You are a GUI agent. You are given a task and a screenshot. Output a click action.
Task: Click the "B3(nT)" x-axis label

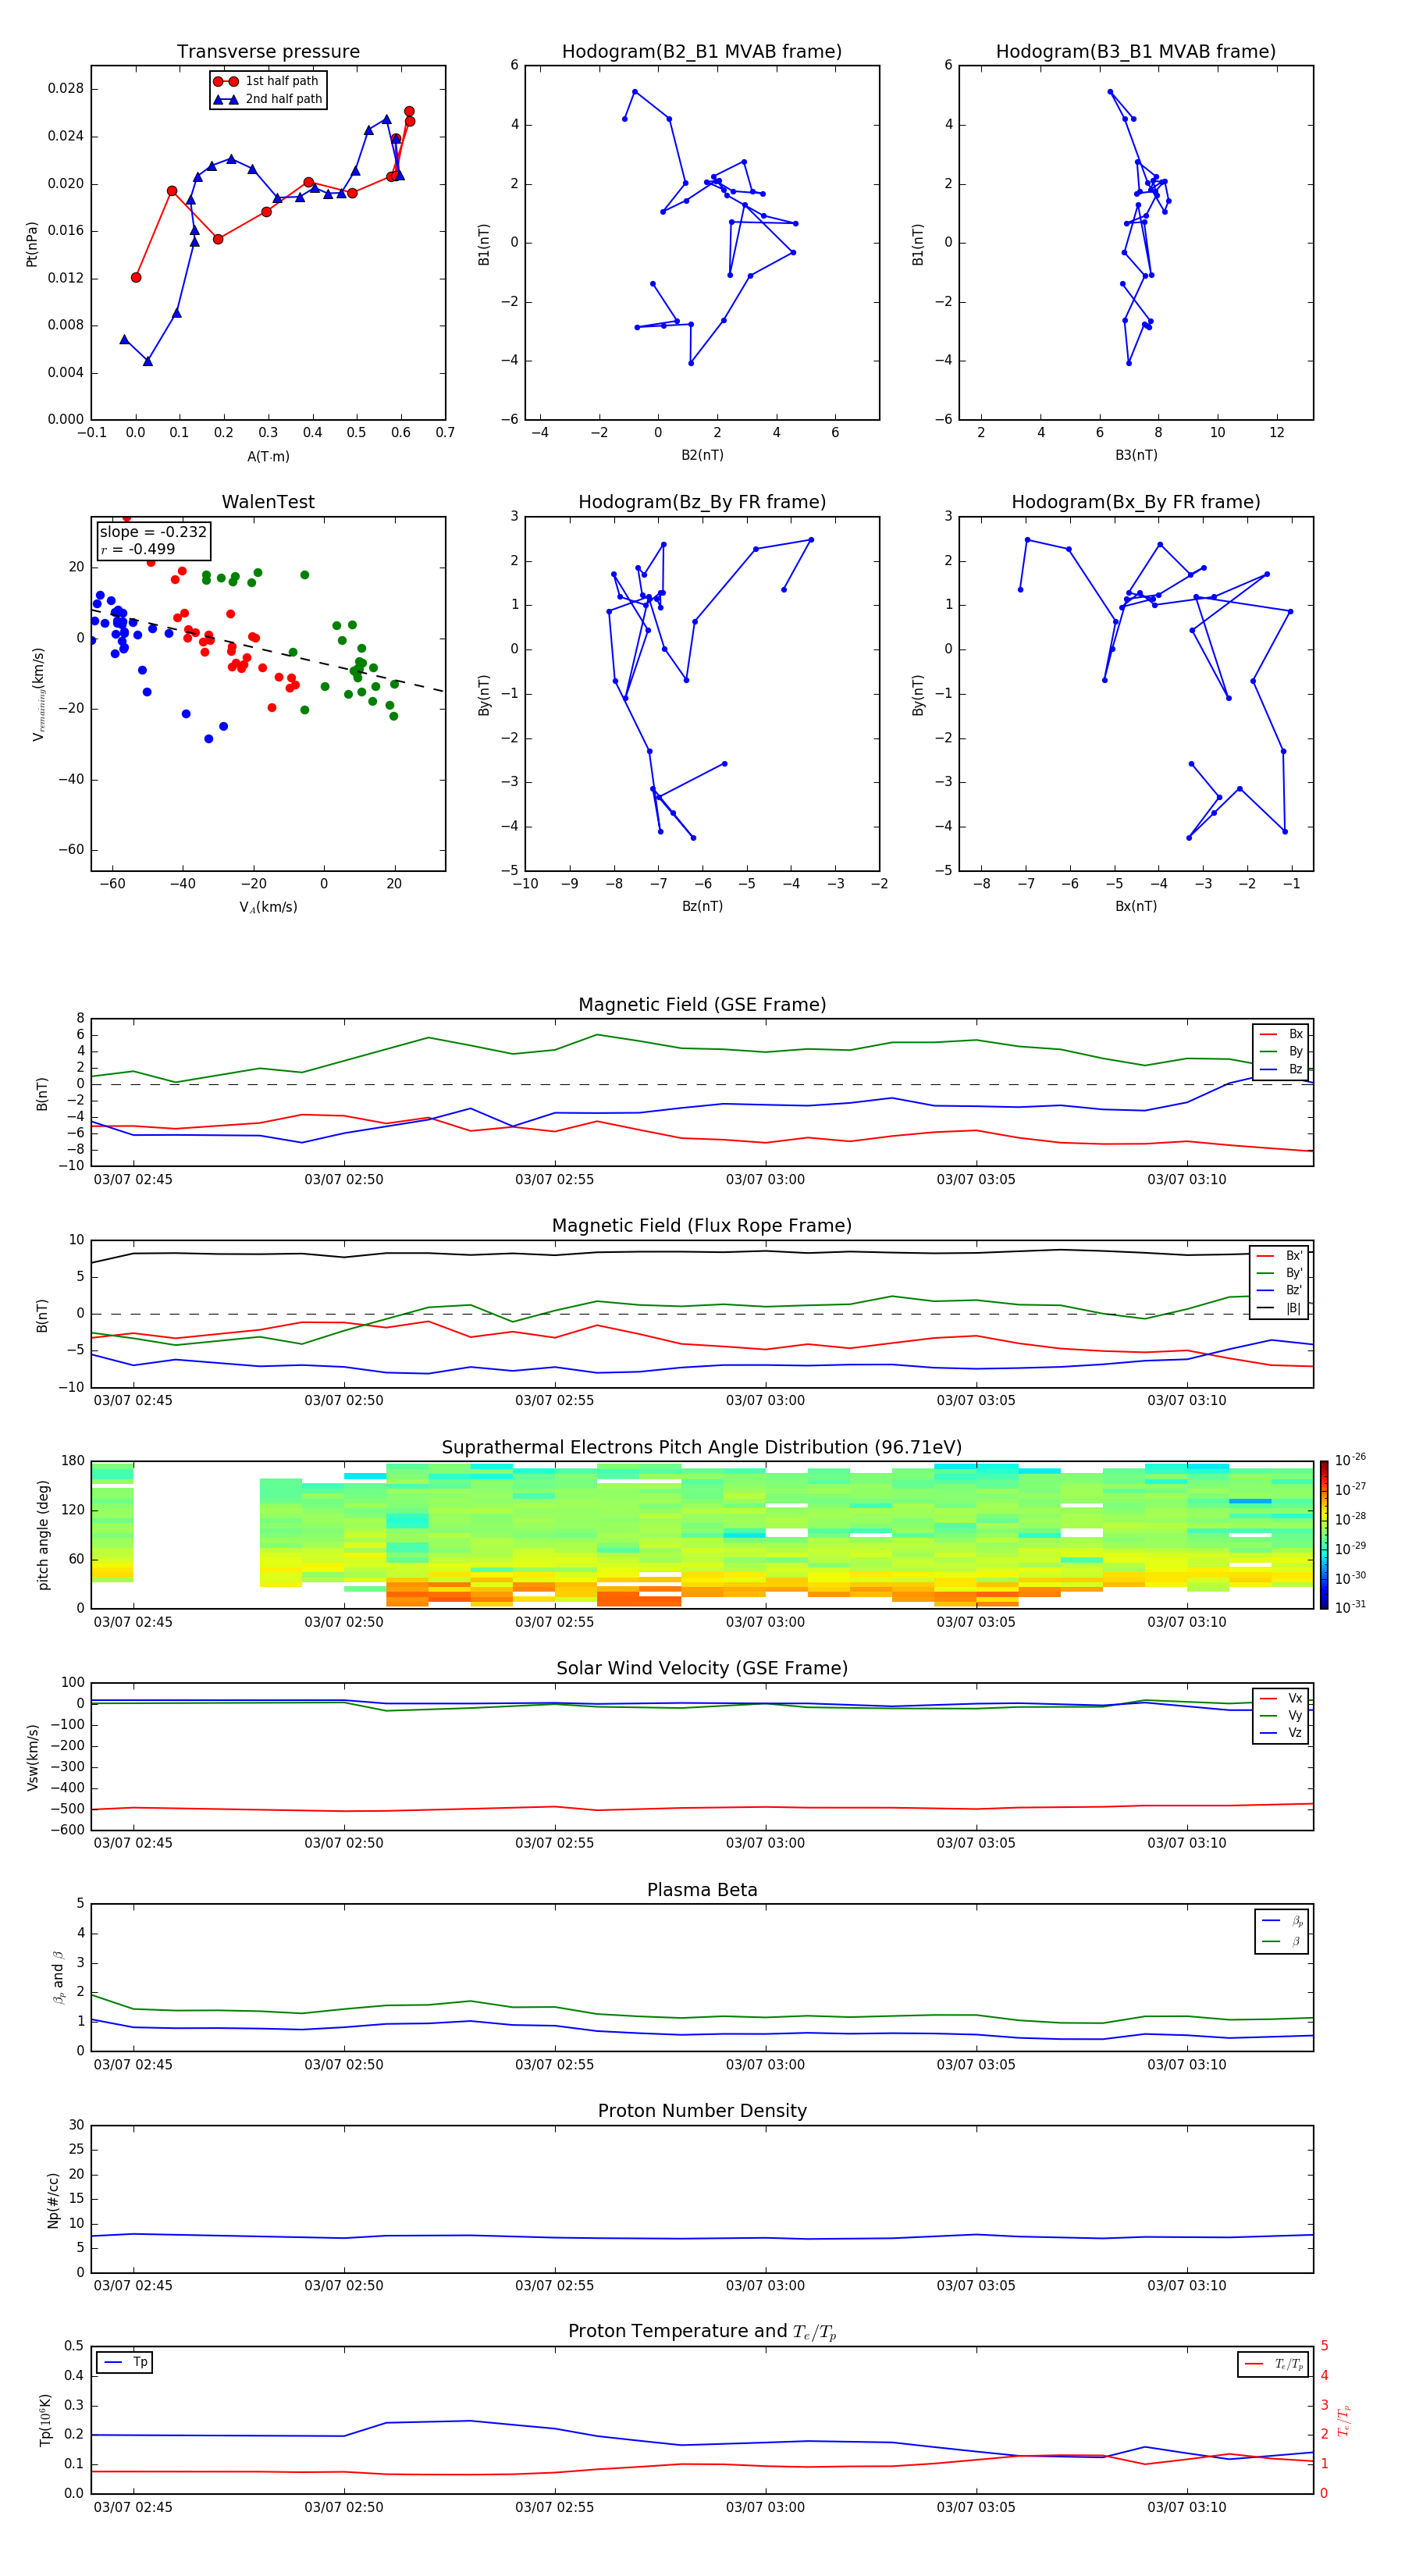point(1136,455)
